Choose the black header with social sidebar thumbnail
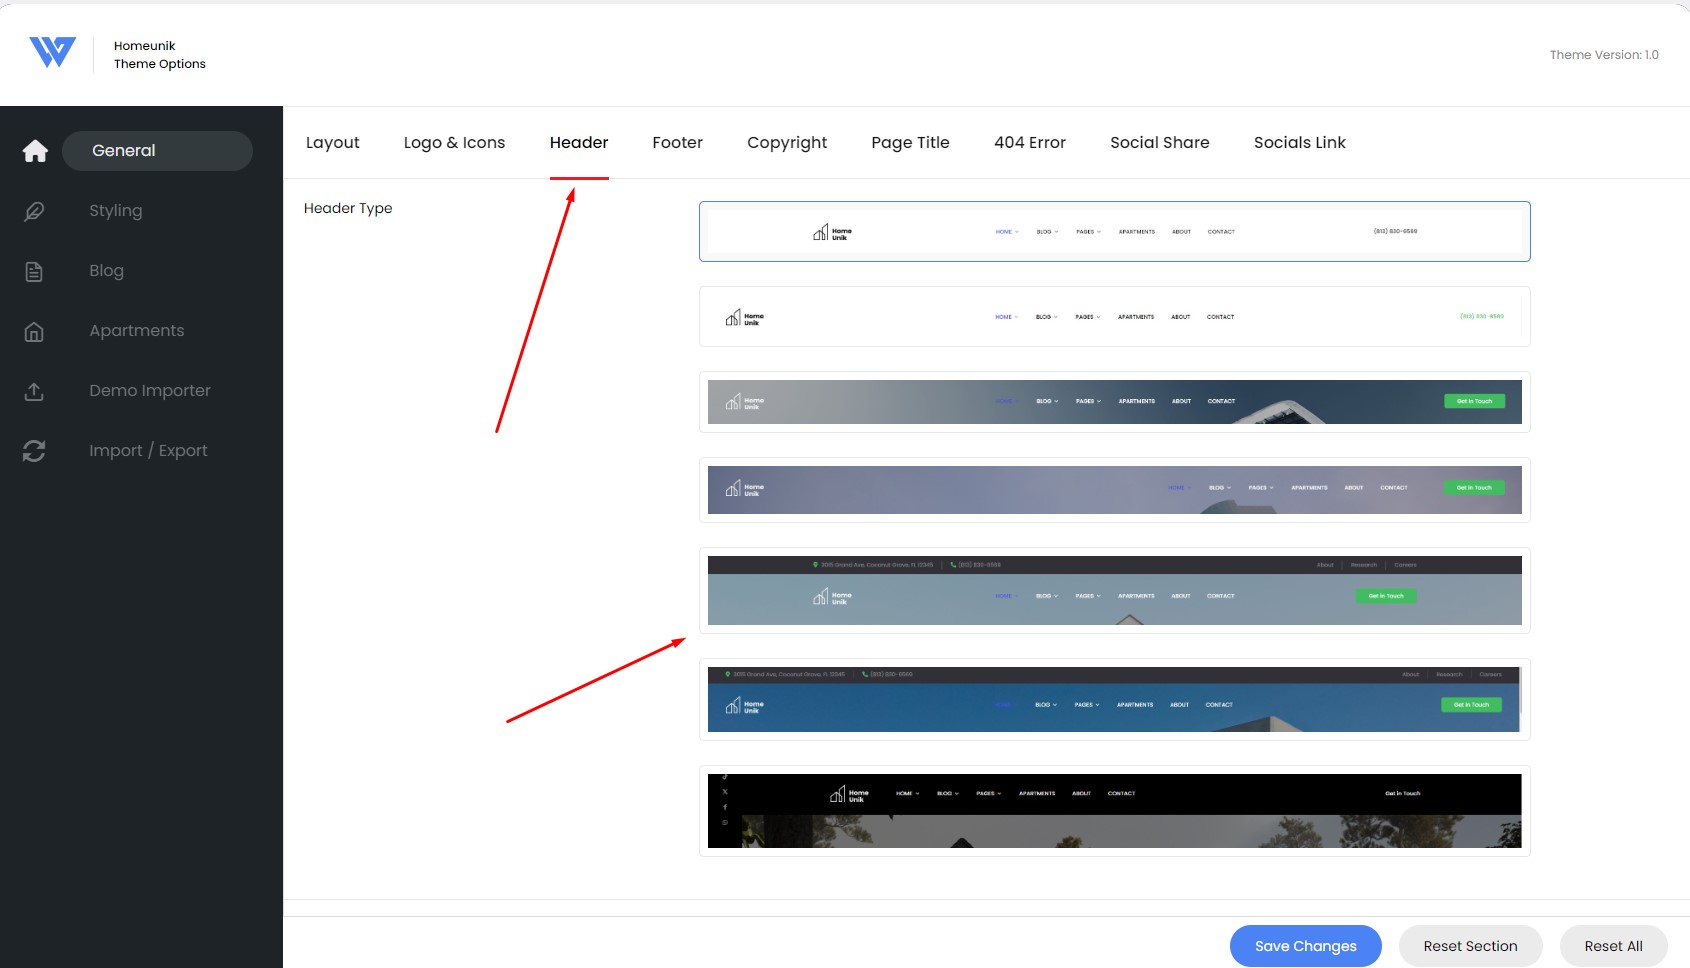1690x968 pixels. click(1114, 811)
